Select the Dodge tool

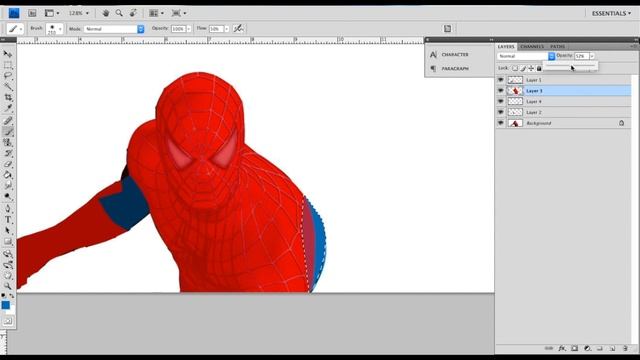tap(8, 196)
